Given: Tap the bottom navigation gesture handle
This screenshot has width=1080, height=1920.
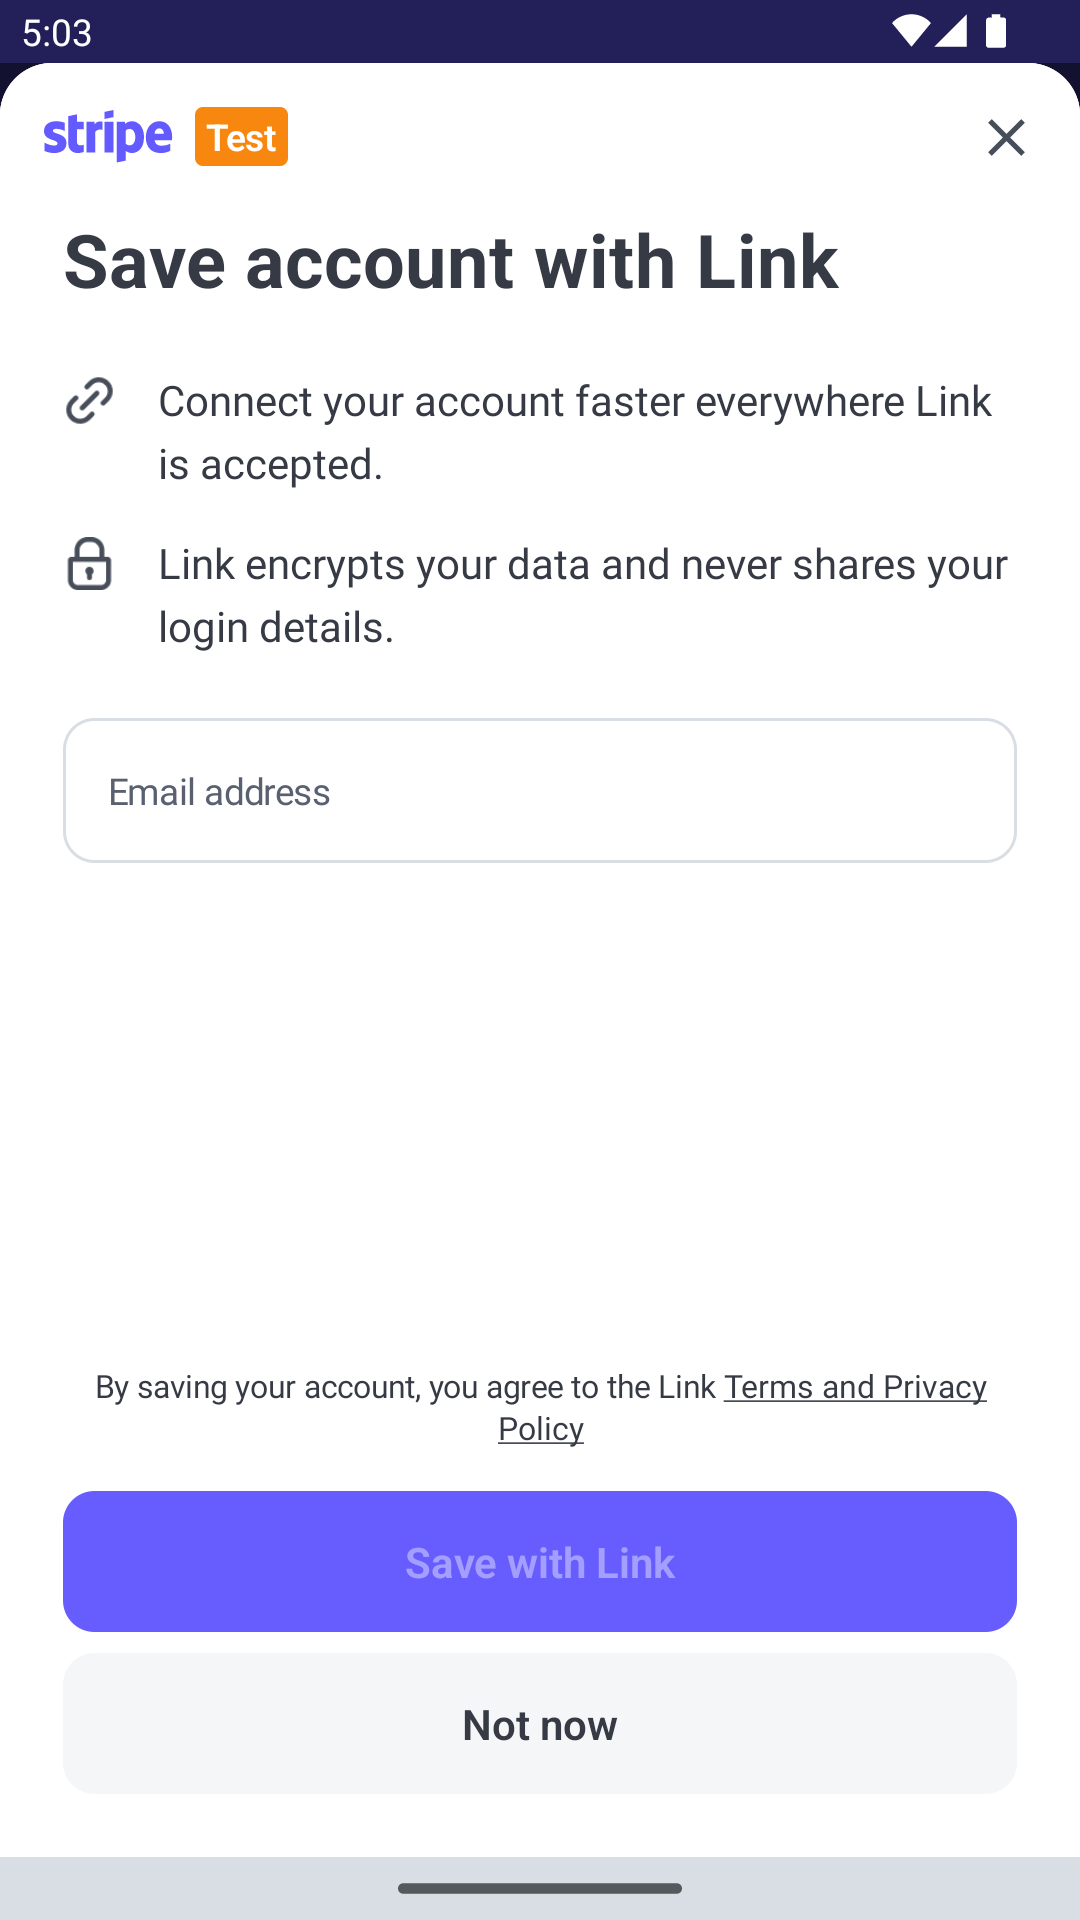Looking at the screenshot, I should (x=540, y=1888).
